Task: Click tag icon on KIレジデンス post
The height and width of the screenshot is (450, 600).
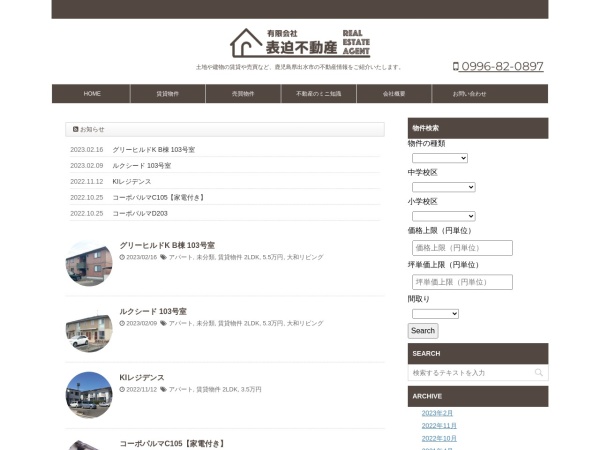Action: click(163, 390)
